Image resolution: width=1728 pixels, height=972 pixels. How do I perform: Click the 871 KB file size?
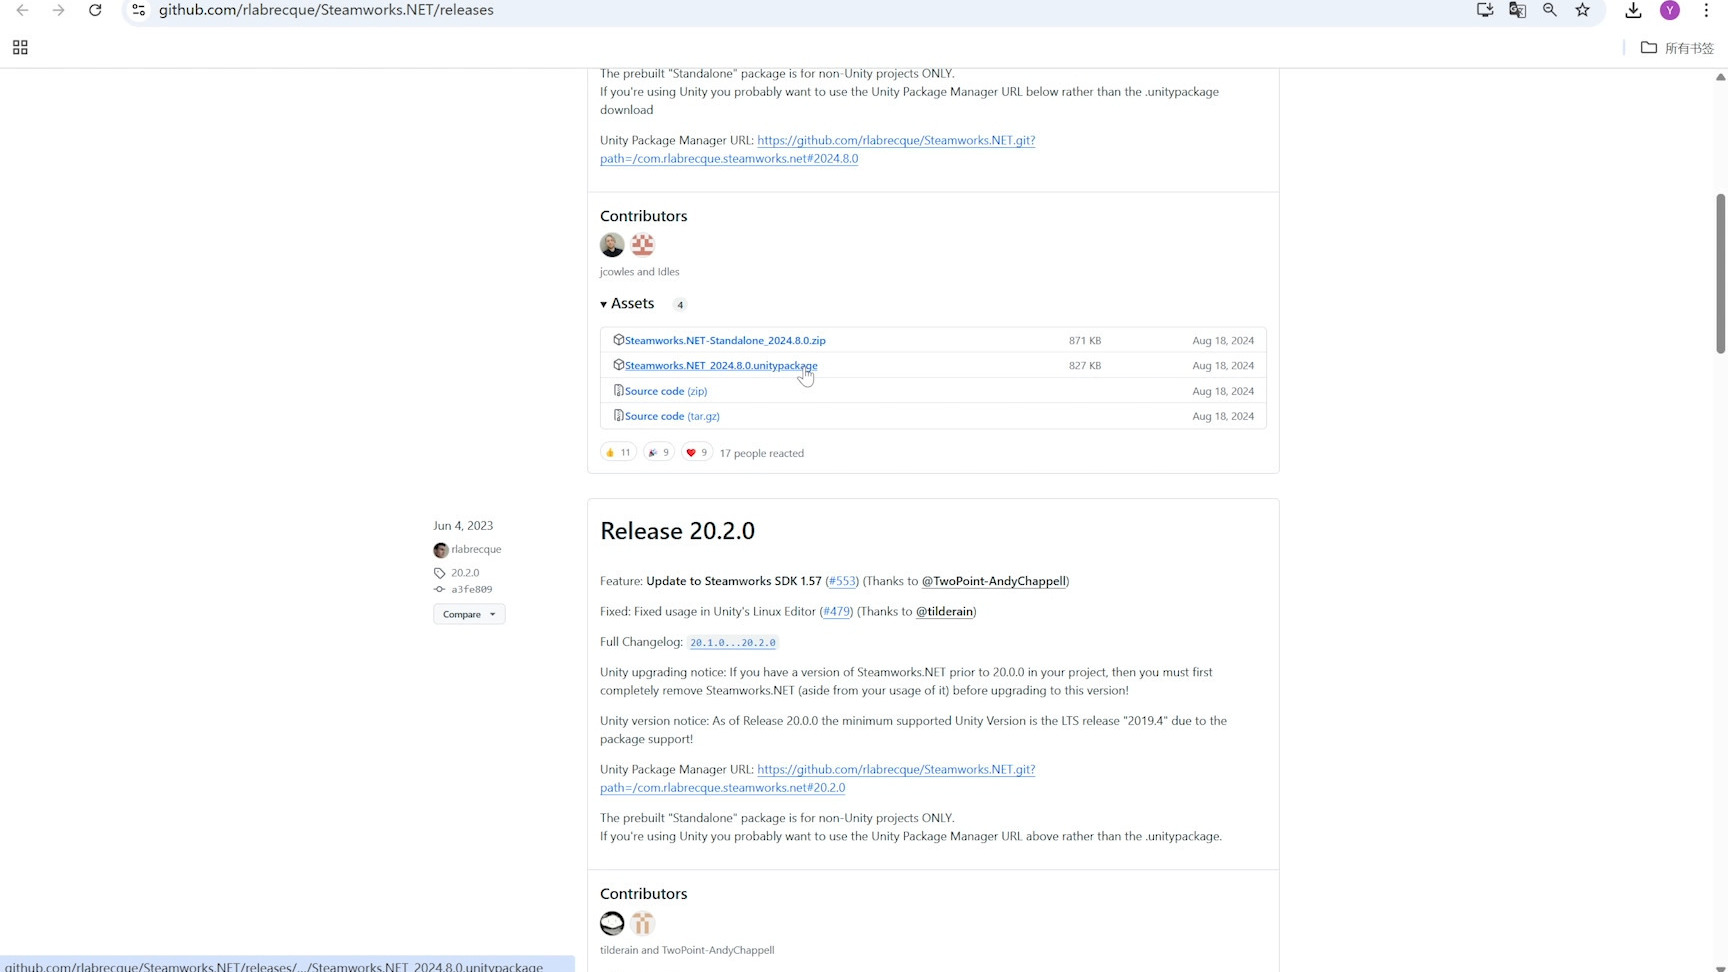click(1085, 341)
